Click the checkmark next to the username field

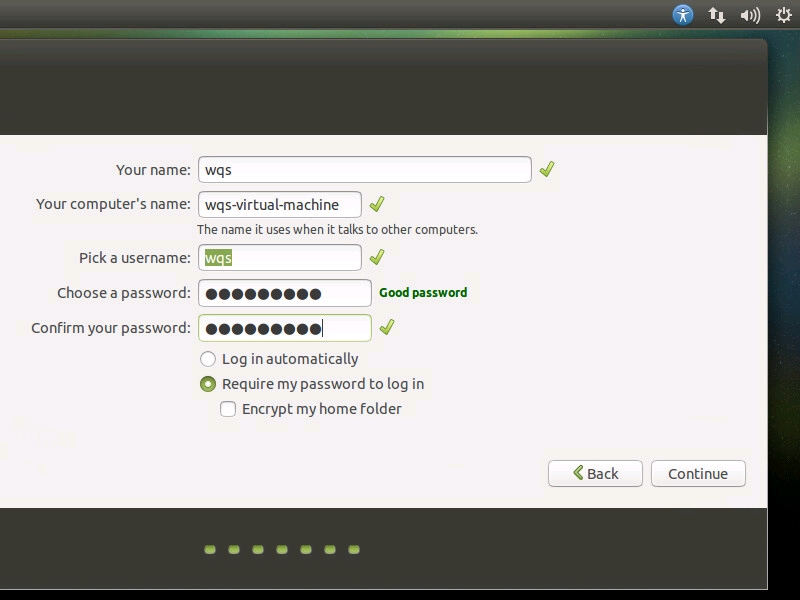coord(377,257)
